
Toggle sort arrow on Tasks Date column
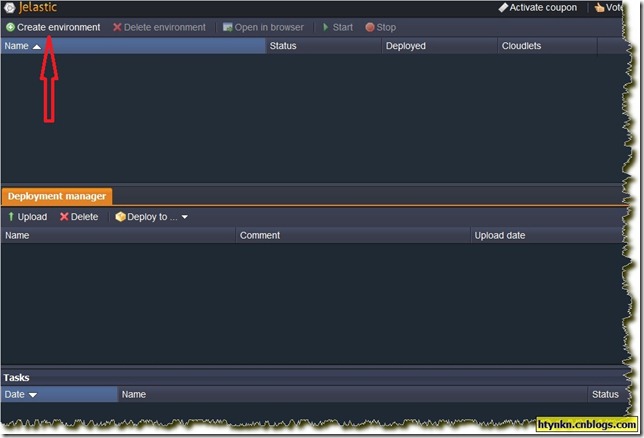click(x=32, y=395)
